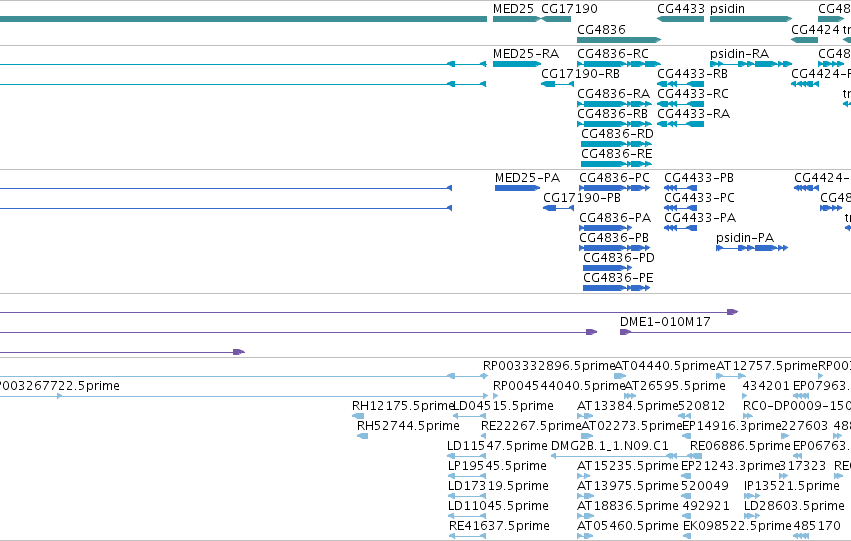Open the CG4836 gene feature

619,40
